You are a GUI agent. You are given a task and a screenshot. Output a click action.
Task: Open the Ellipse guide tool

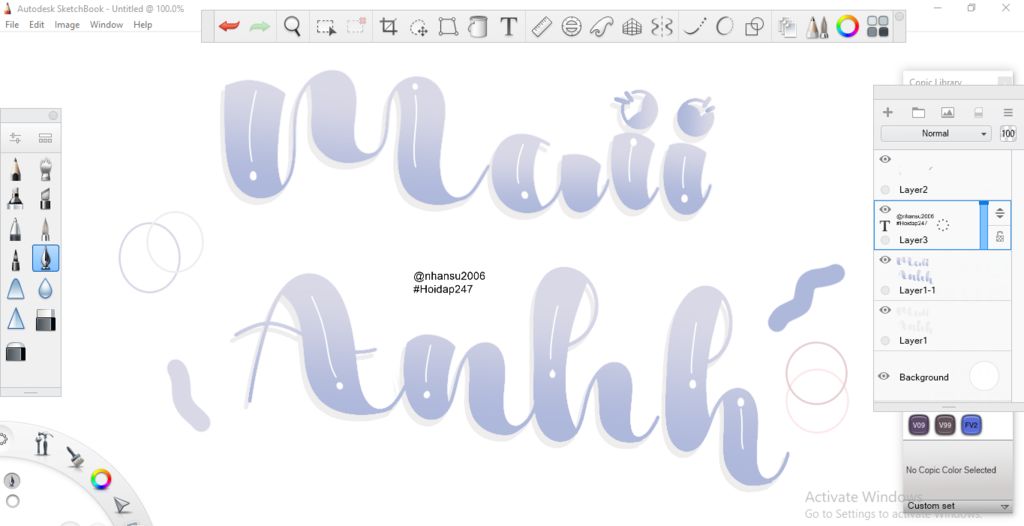(571, 27)
